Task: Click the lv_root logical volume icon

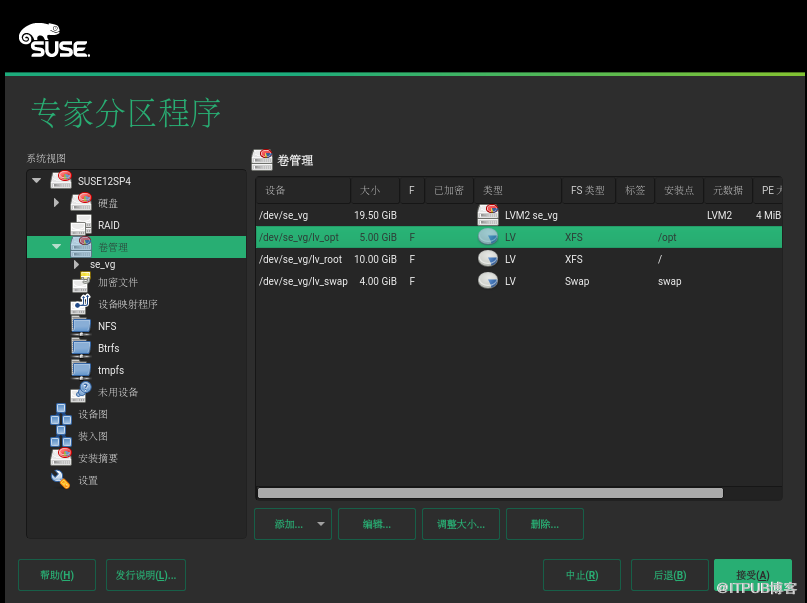Action: coord(487,258)
